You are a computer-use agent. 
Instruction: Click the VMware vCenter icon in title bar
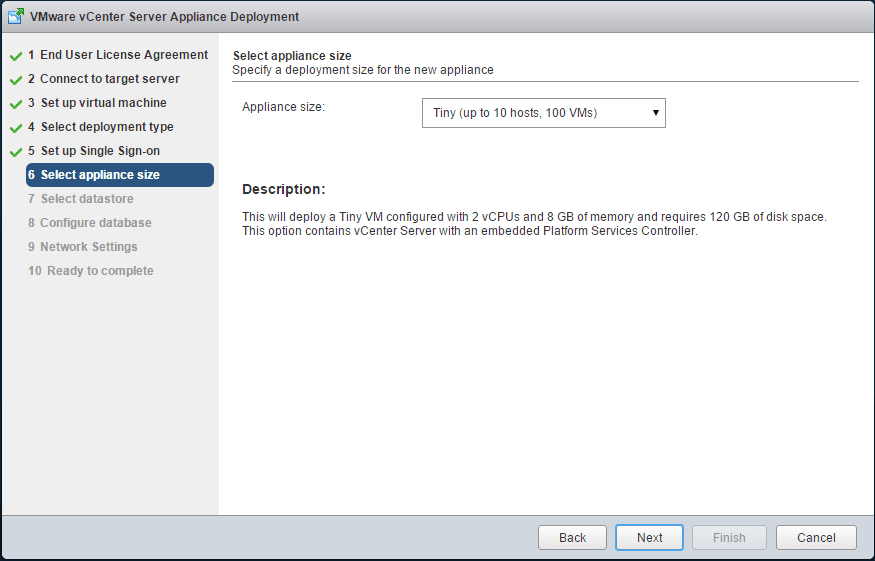[x=16, y=17]
